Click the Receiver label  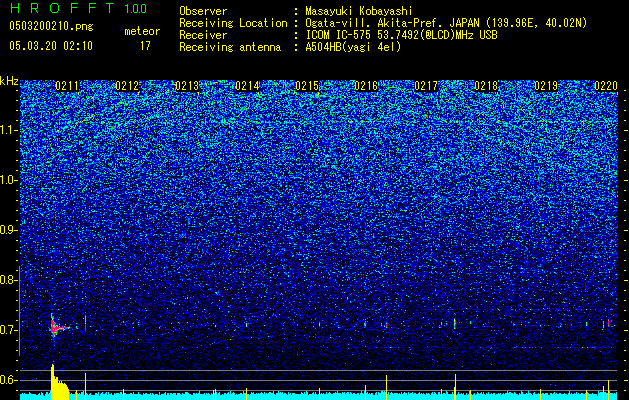[x=203, y=35]
